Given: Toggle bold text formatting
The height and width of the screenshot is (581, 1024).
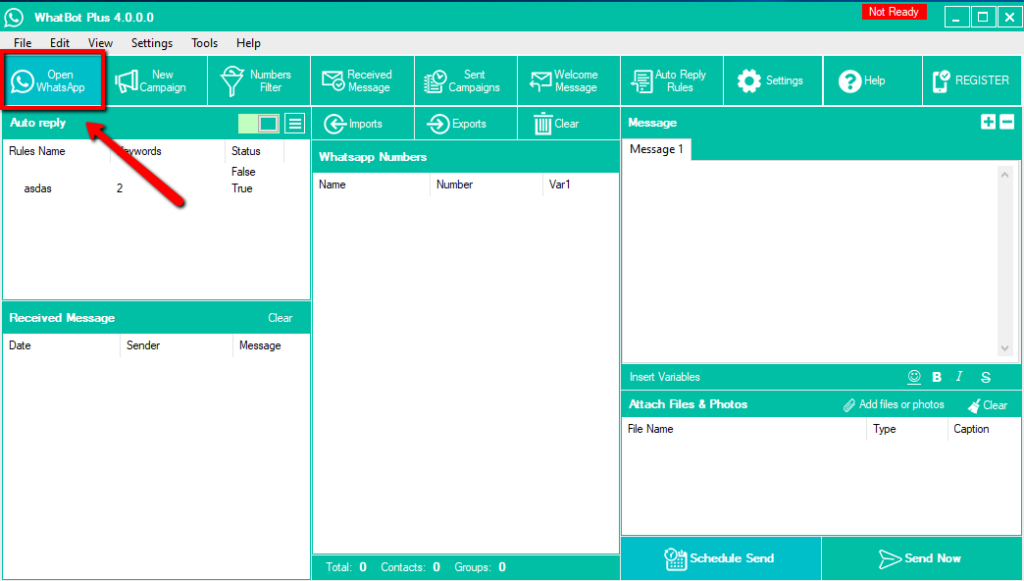Looking at the screenshot, I should (937, 377).
